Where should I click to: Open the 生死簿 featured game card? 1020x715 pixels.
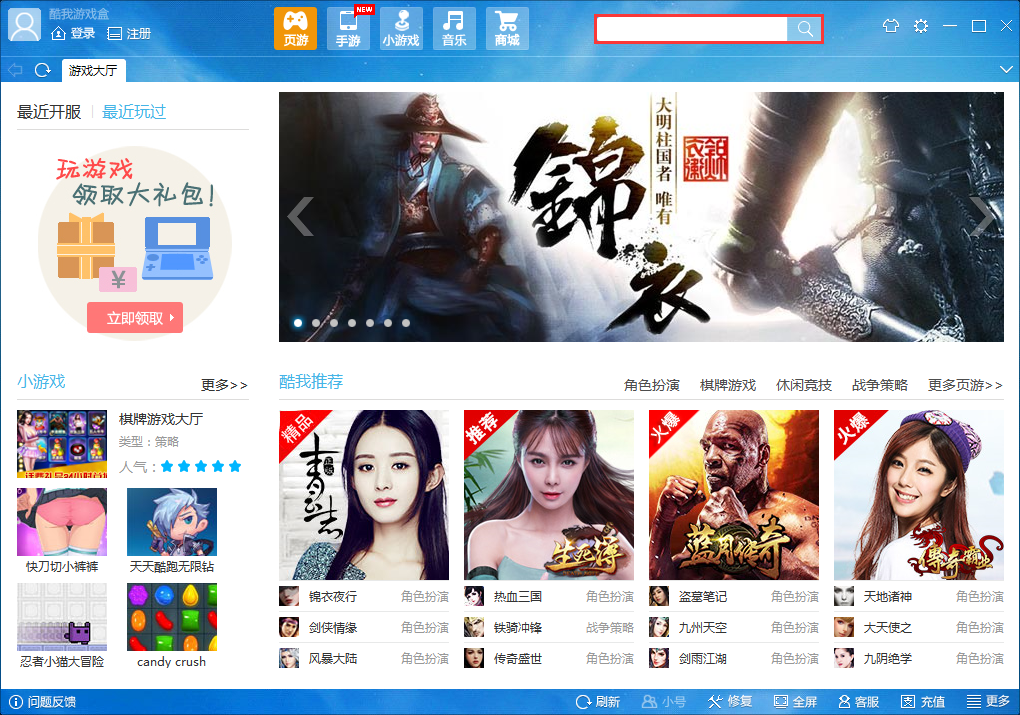(x=548, y=494)
